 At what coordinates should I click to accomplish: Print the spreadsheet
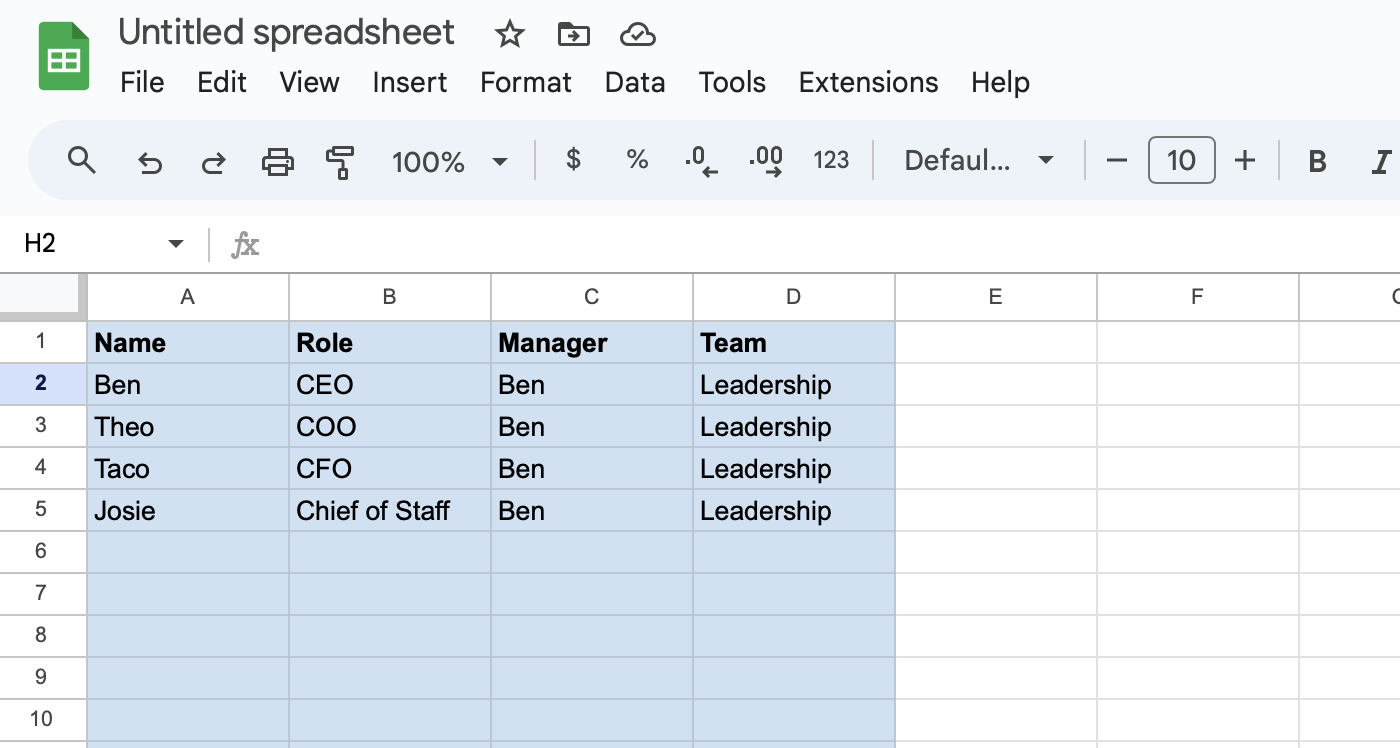277,160
